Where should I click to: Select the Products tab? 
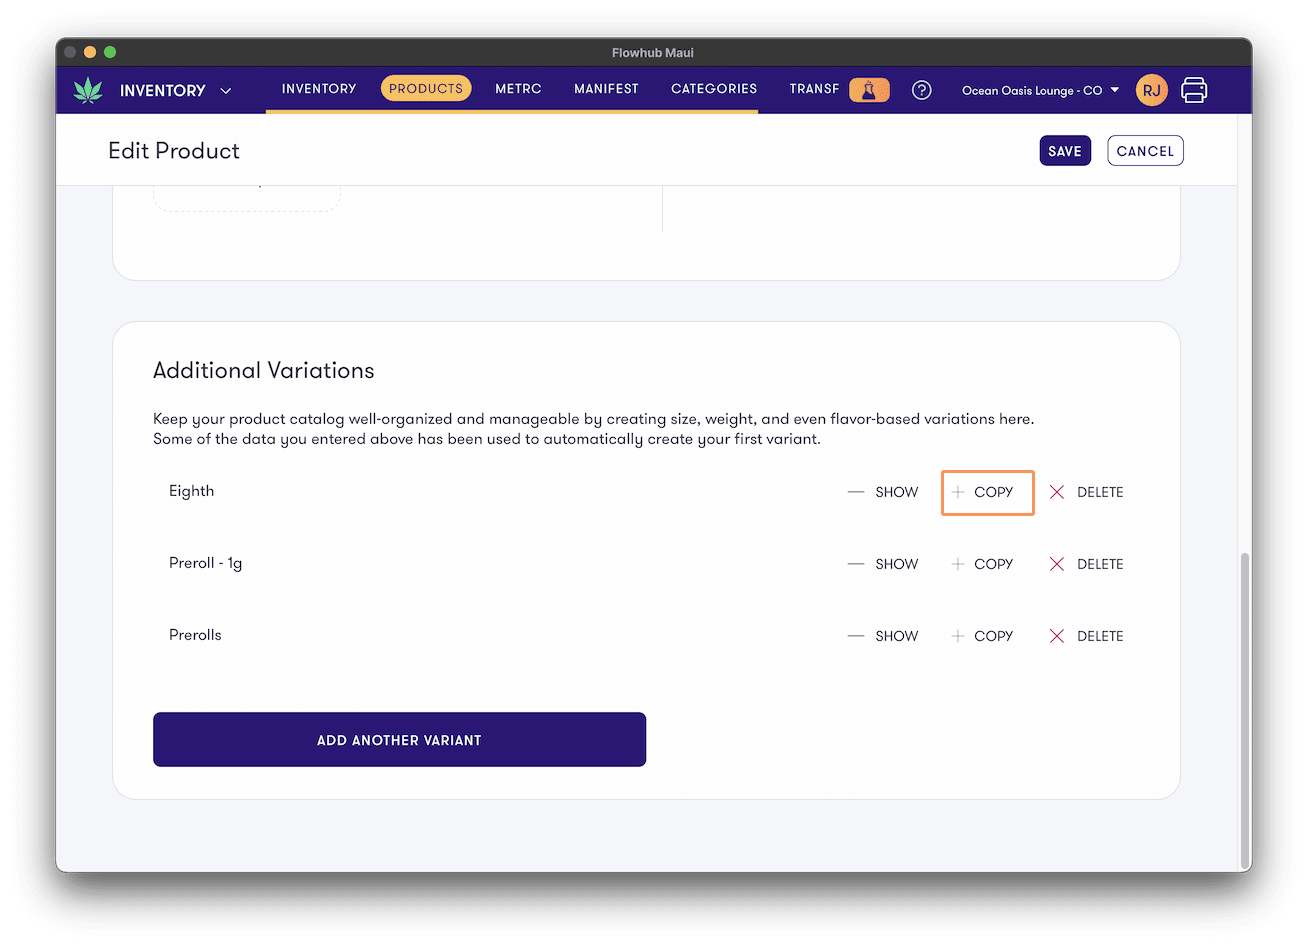pos(426,89)
